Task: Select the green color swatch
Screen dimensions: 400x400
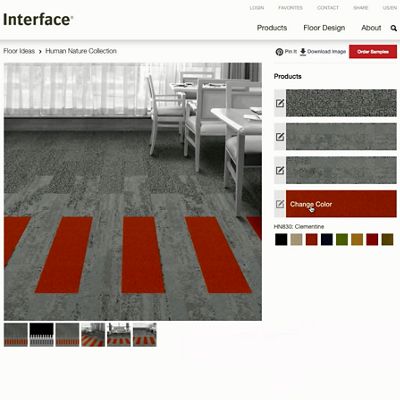Action: click(342, 239)
